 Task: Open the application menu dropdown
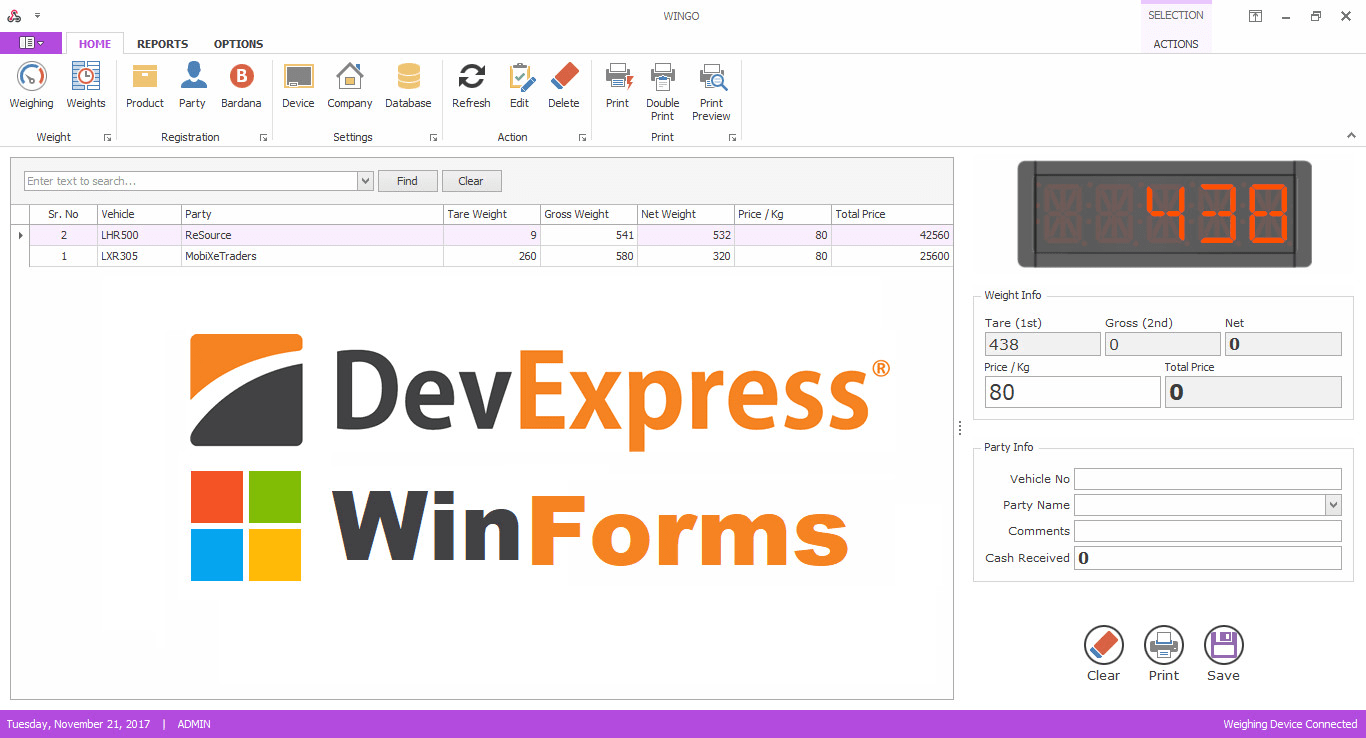[31, 42]
